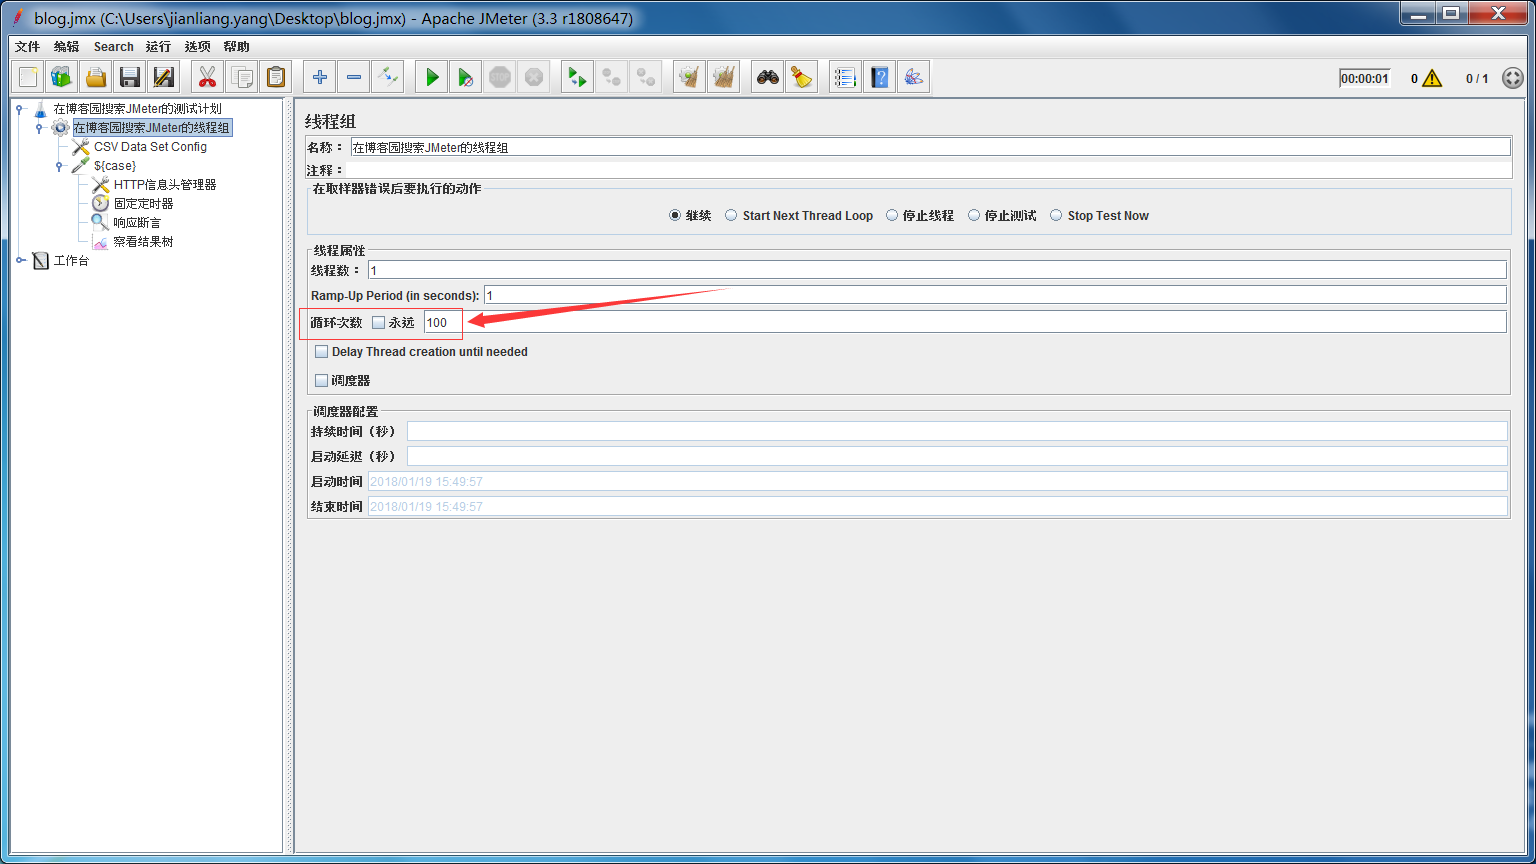
Task: Click the loop count field showing 100
Action: (965, 322)
